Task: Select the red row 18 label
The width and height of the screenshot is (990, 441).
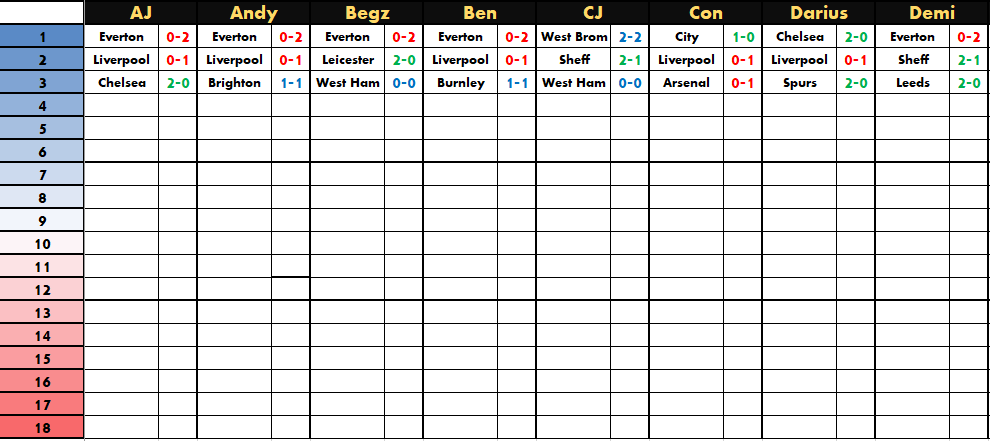Action: [42, 428]
